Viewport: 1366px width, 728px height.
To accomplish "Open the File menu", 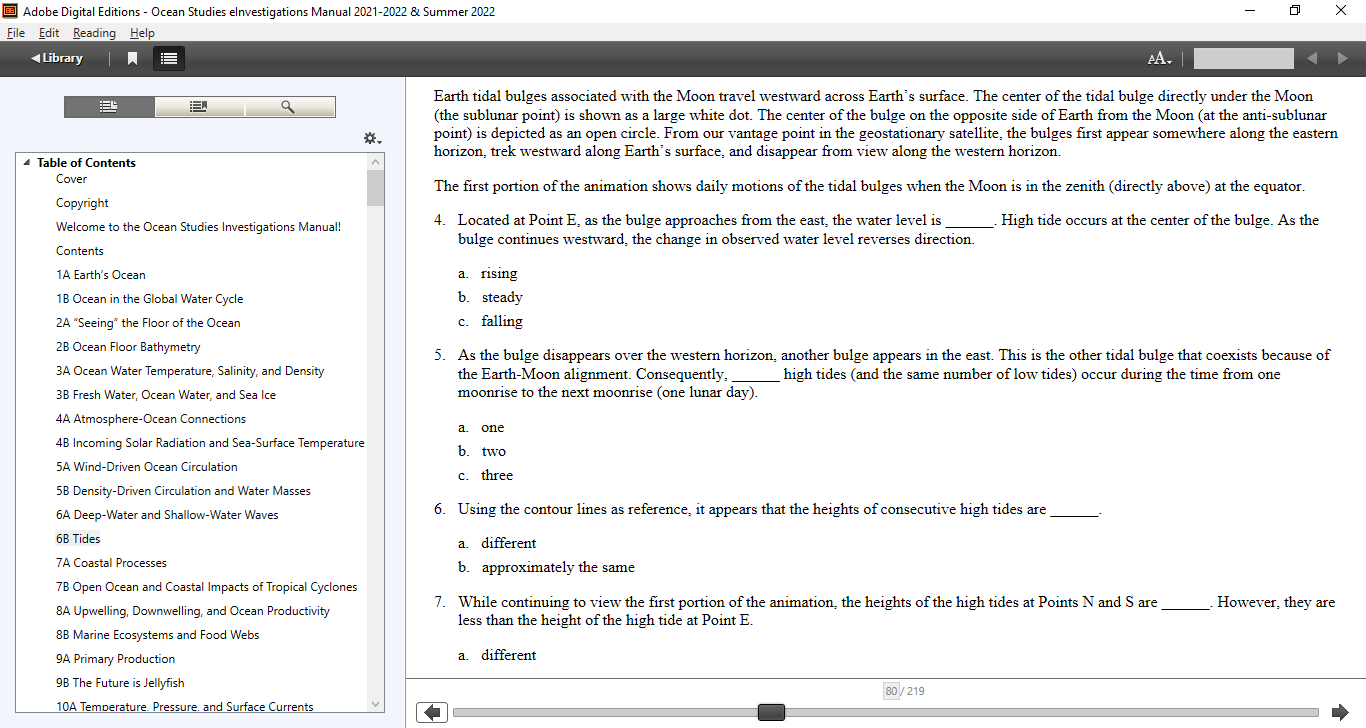I will coord(16,33).
